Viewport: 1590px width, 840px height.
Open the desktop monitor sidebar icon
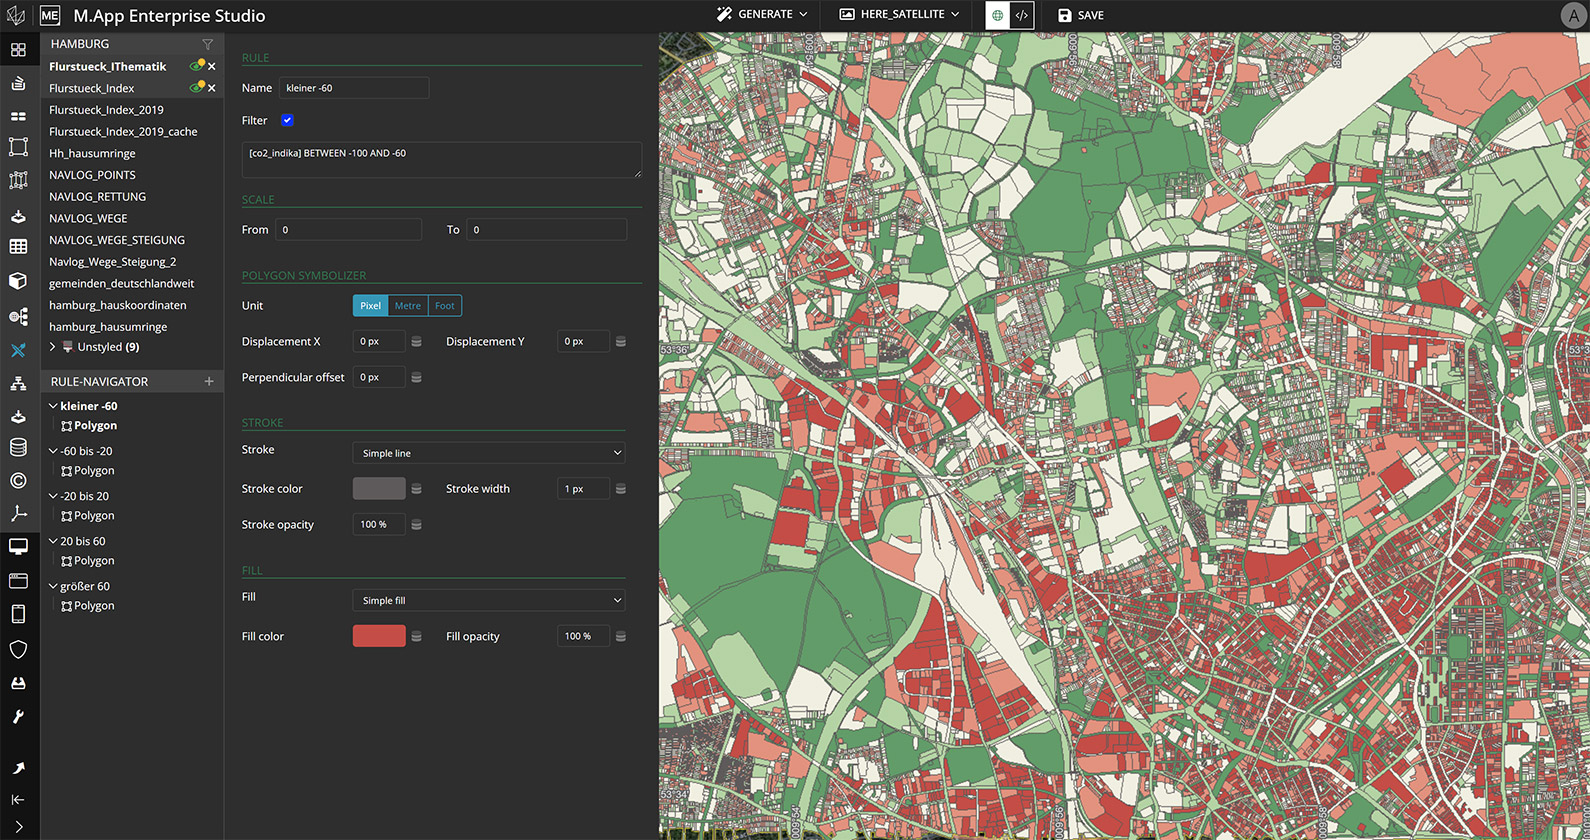click(18, 546)
